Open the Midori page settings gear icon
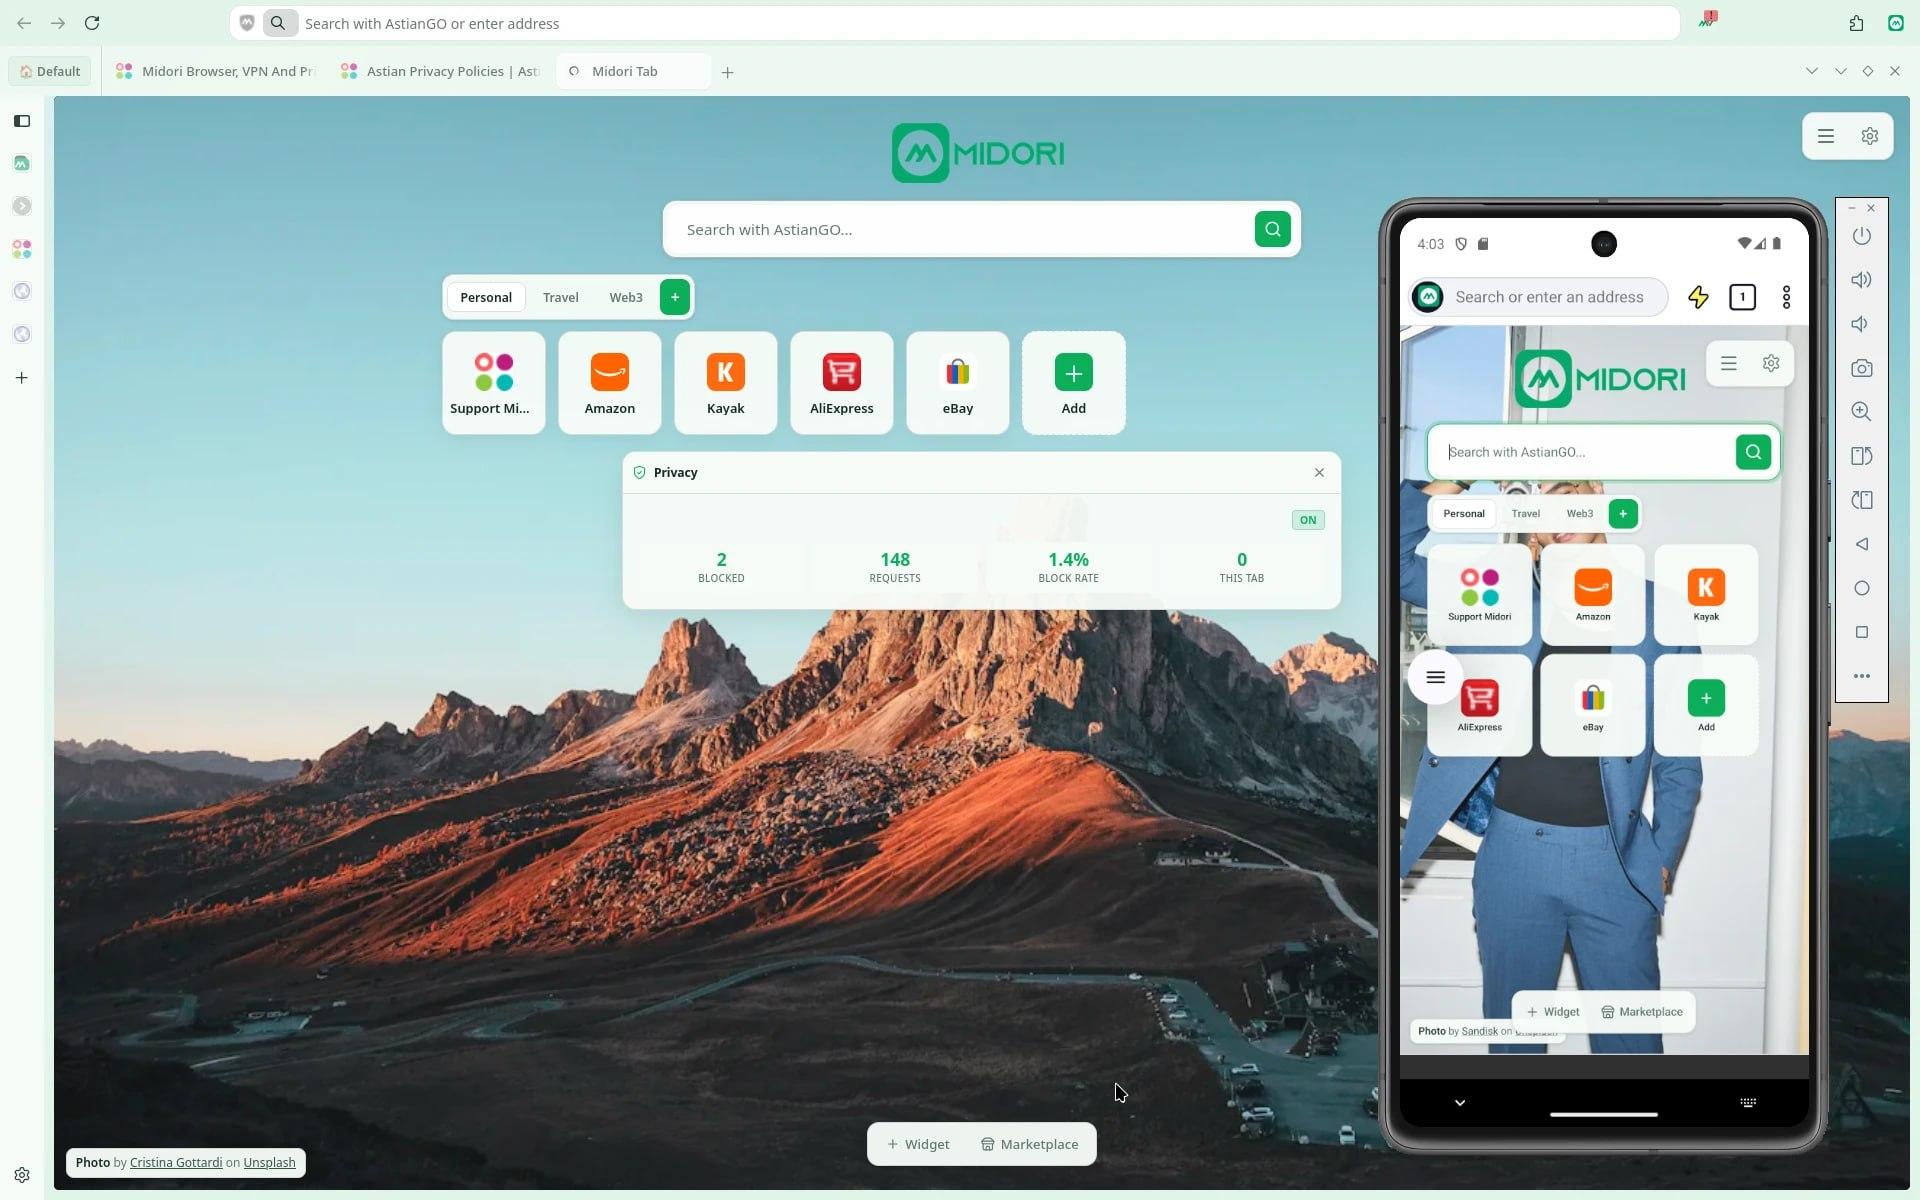The image size is (1920, 1200). [1869, 136]
